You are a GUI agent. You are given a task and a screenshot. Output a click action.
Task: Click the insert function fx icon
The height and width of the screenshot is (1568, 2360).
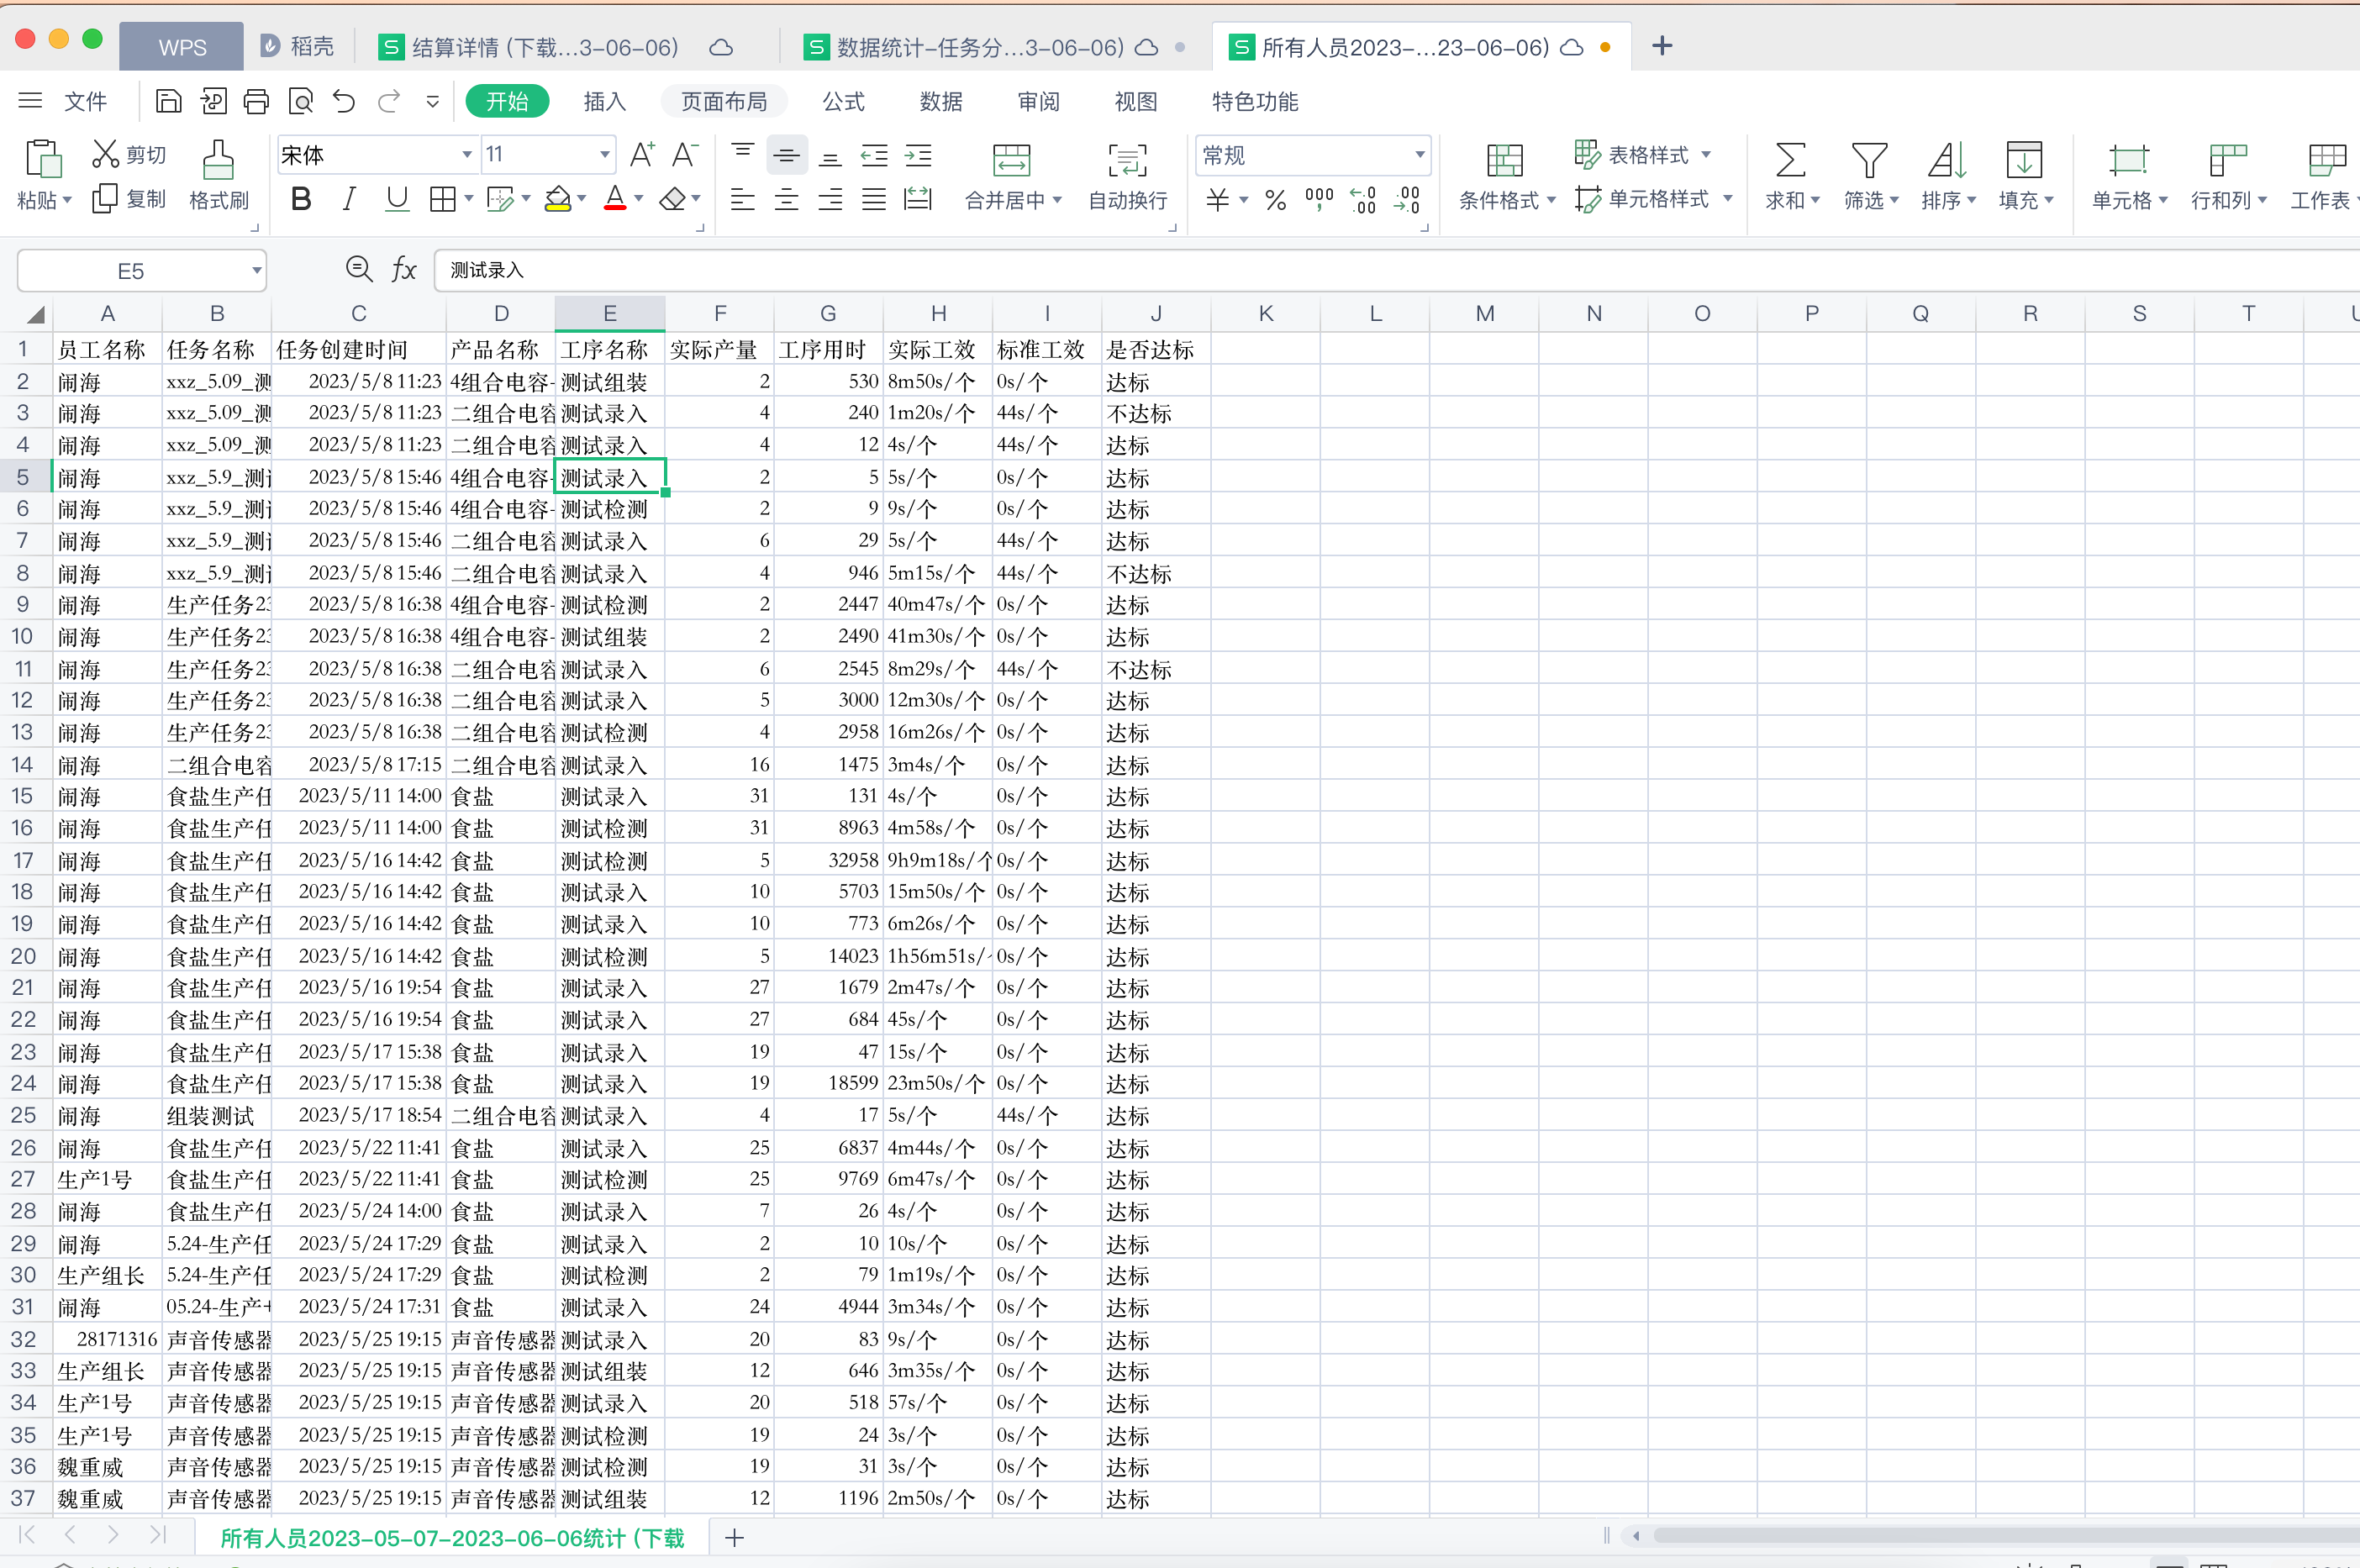403,269
